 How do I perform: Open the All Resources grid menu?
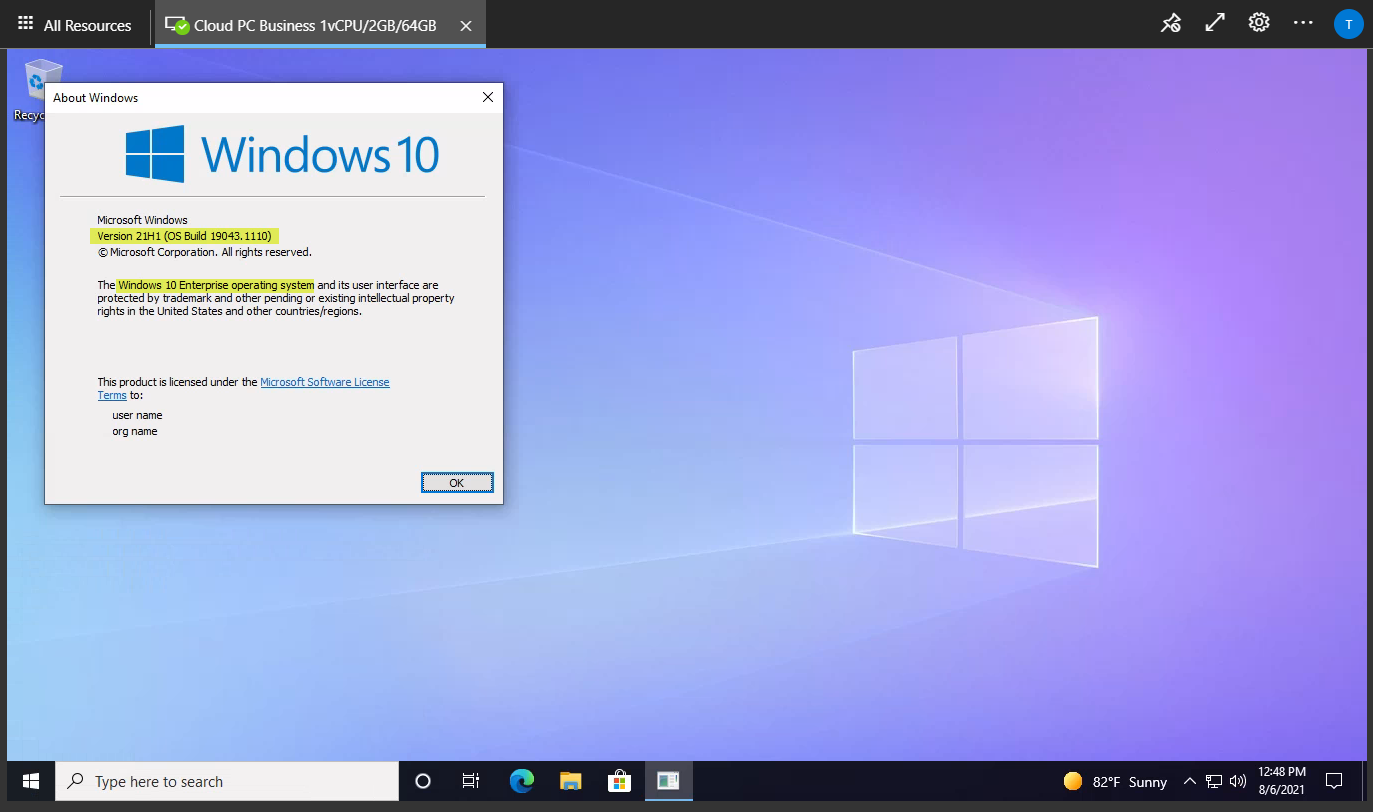[75, 25]
